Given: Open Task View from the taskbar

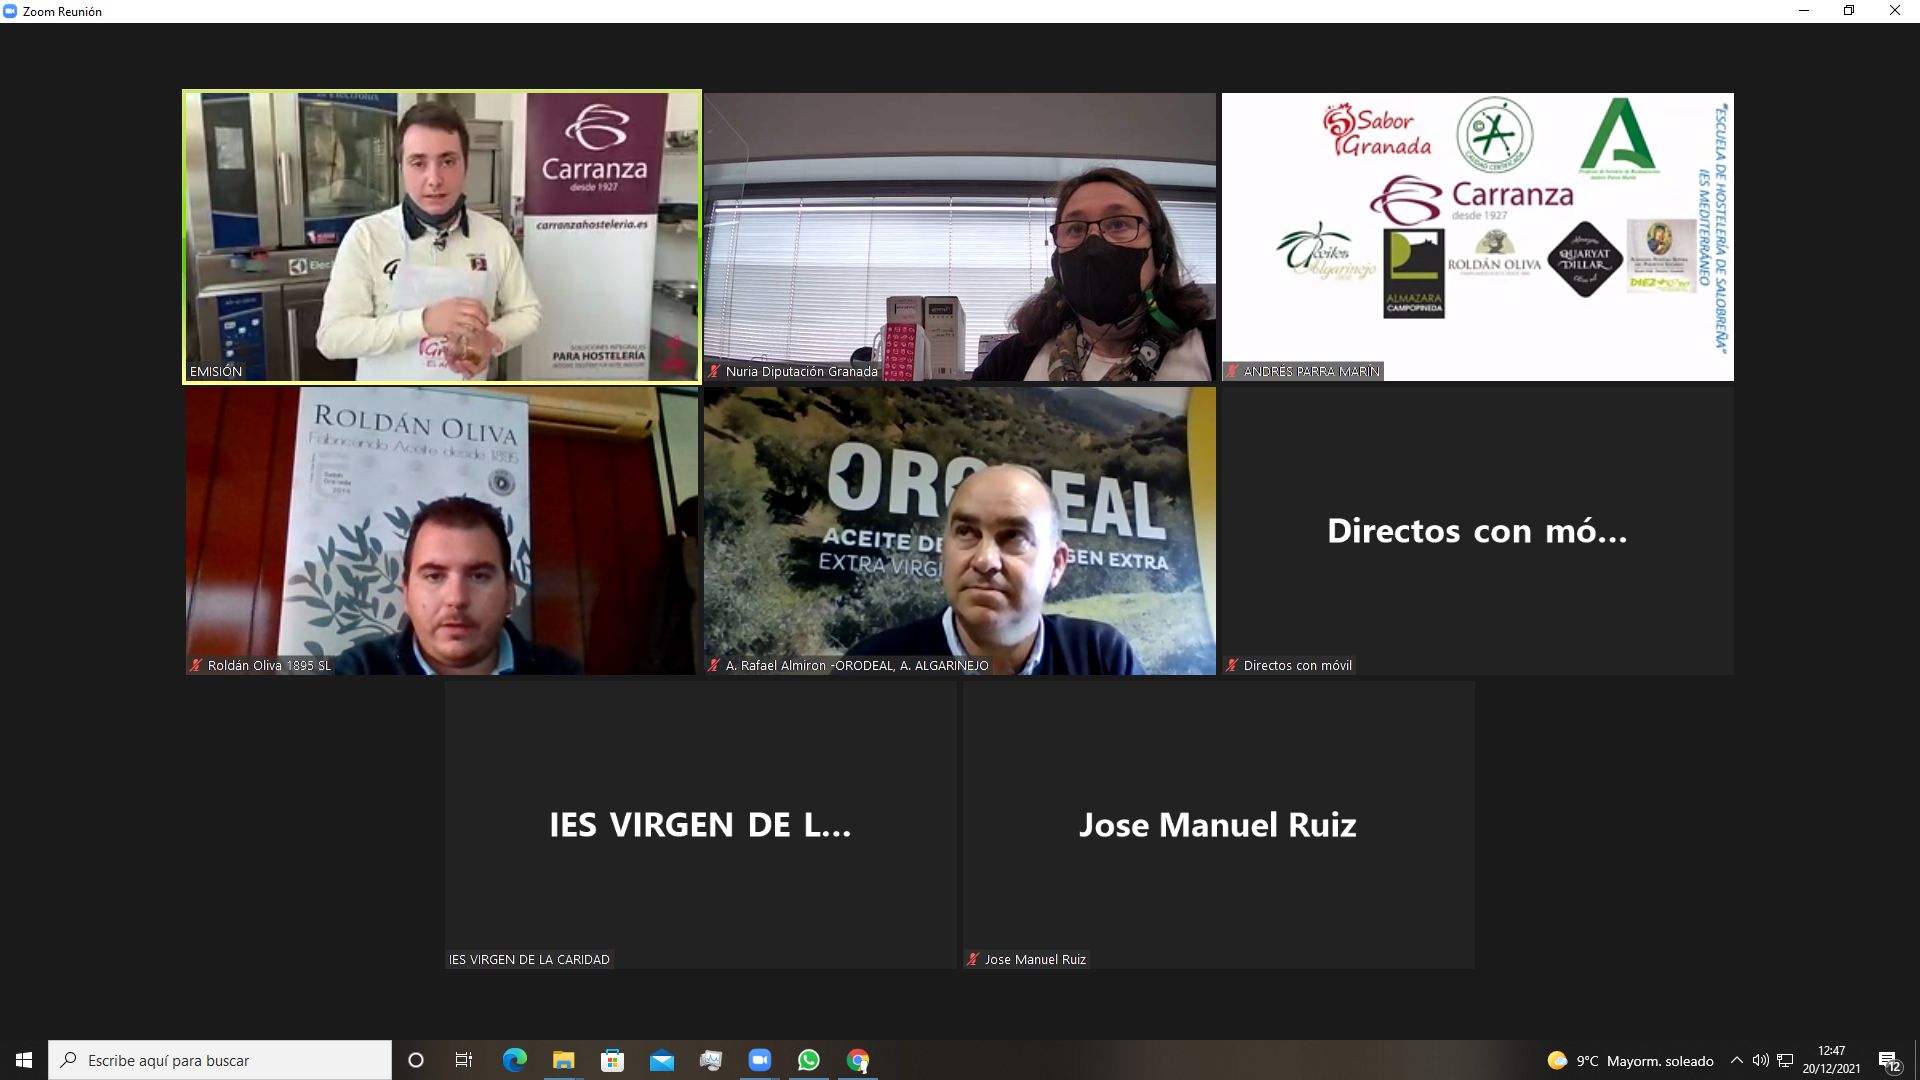Looking at the screenshot, I should click(x=464, y=1060).
